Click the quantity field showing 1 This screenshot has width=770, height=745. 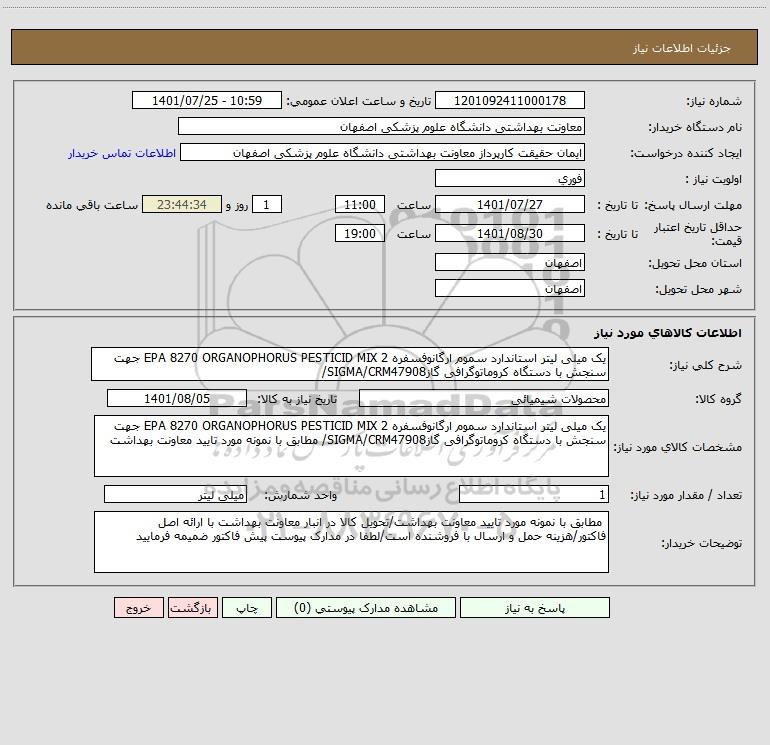[x=534, y=495]
